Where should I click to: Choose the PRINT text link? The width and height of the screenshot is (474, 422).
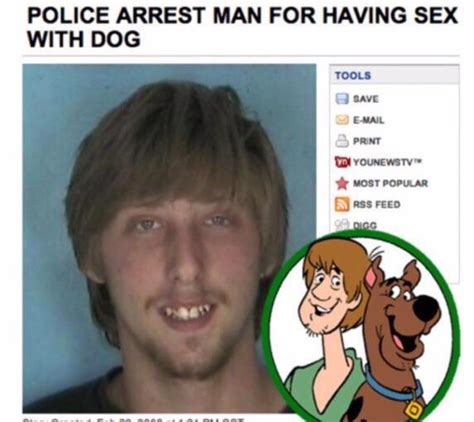click(x=367, y=141)
